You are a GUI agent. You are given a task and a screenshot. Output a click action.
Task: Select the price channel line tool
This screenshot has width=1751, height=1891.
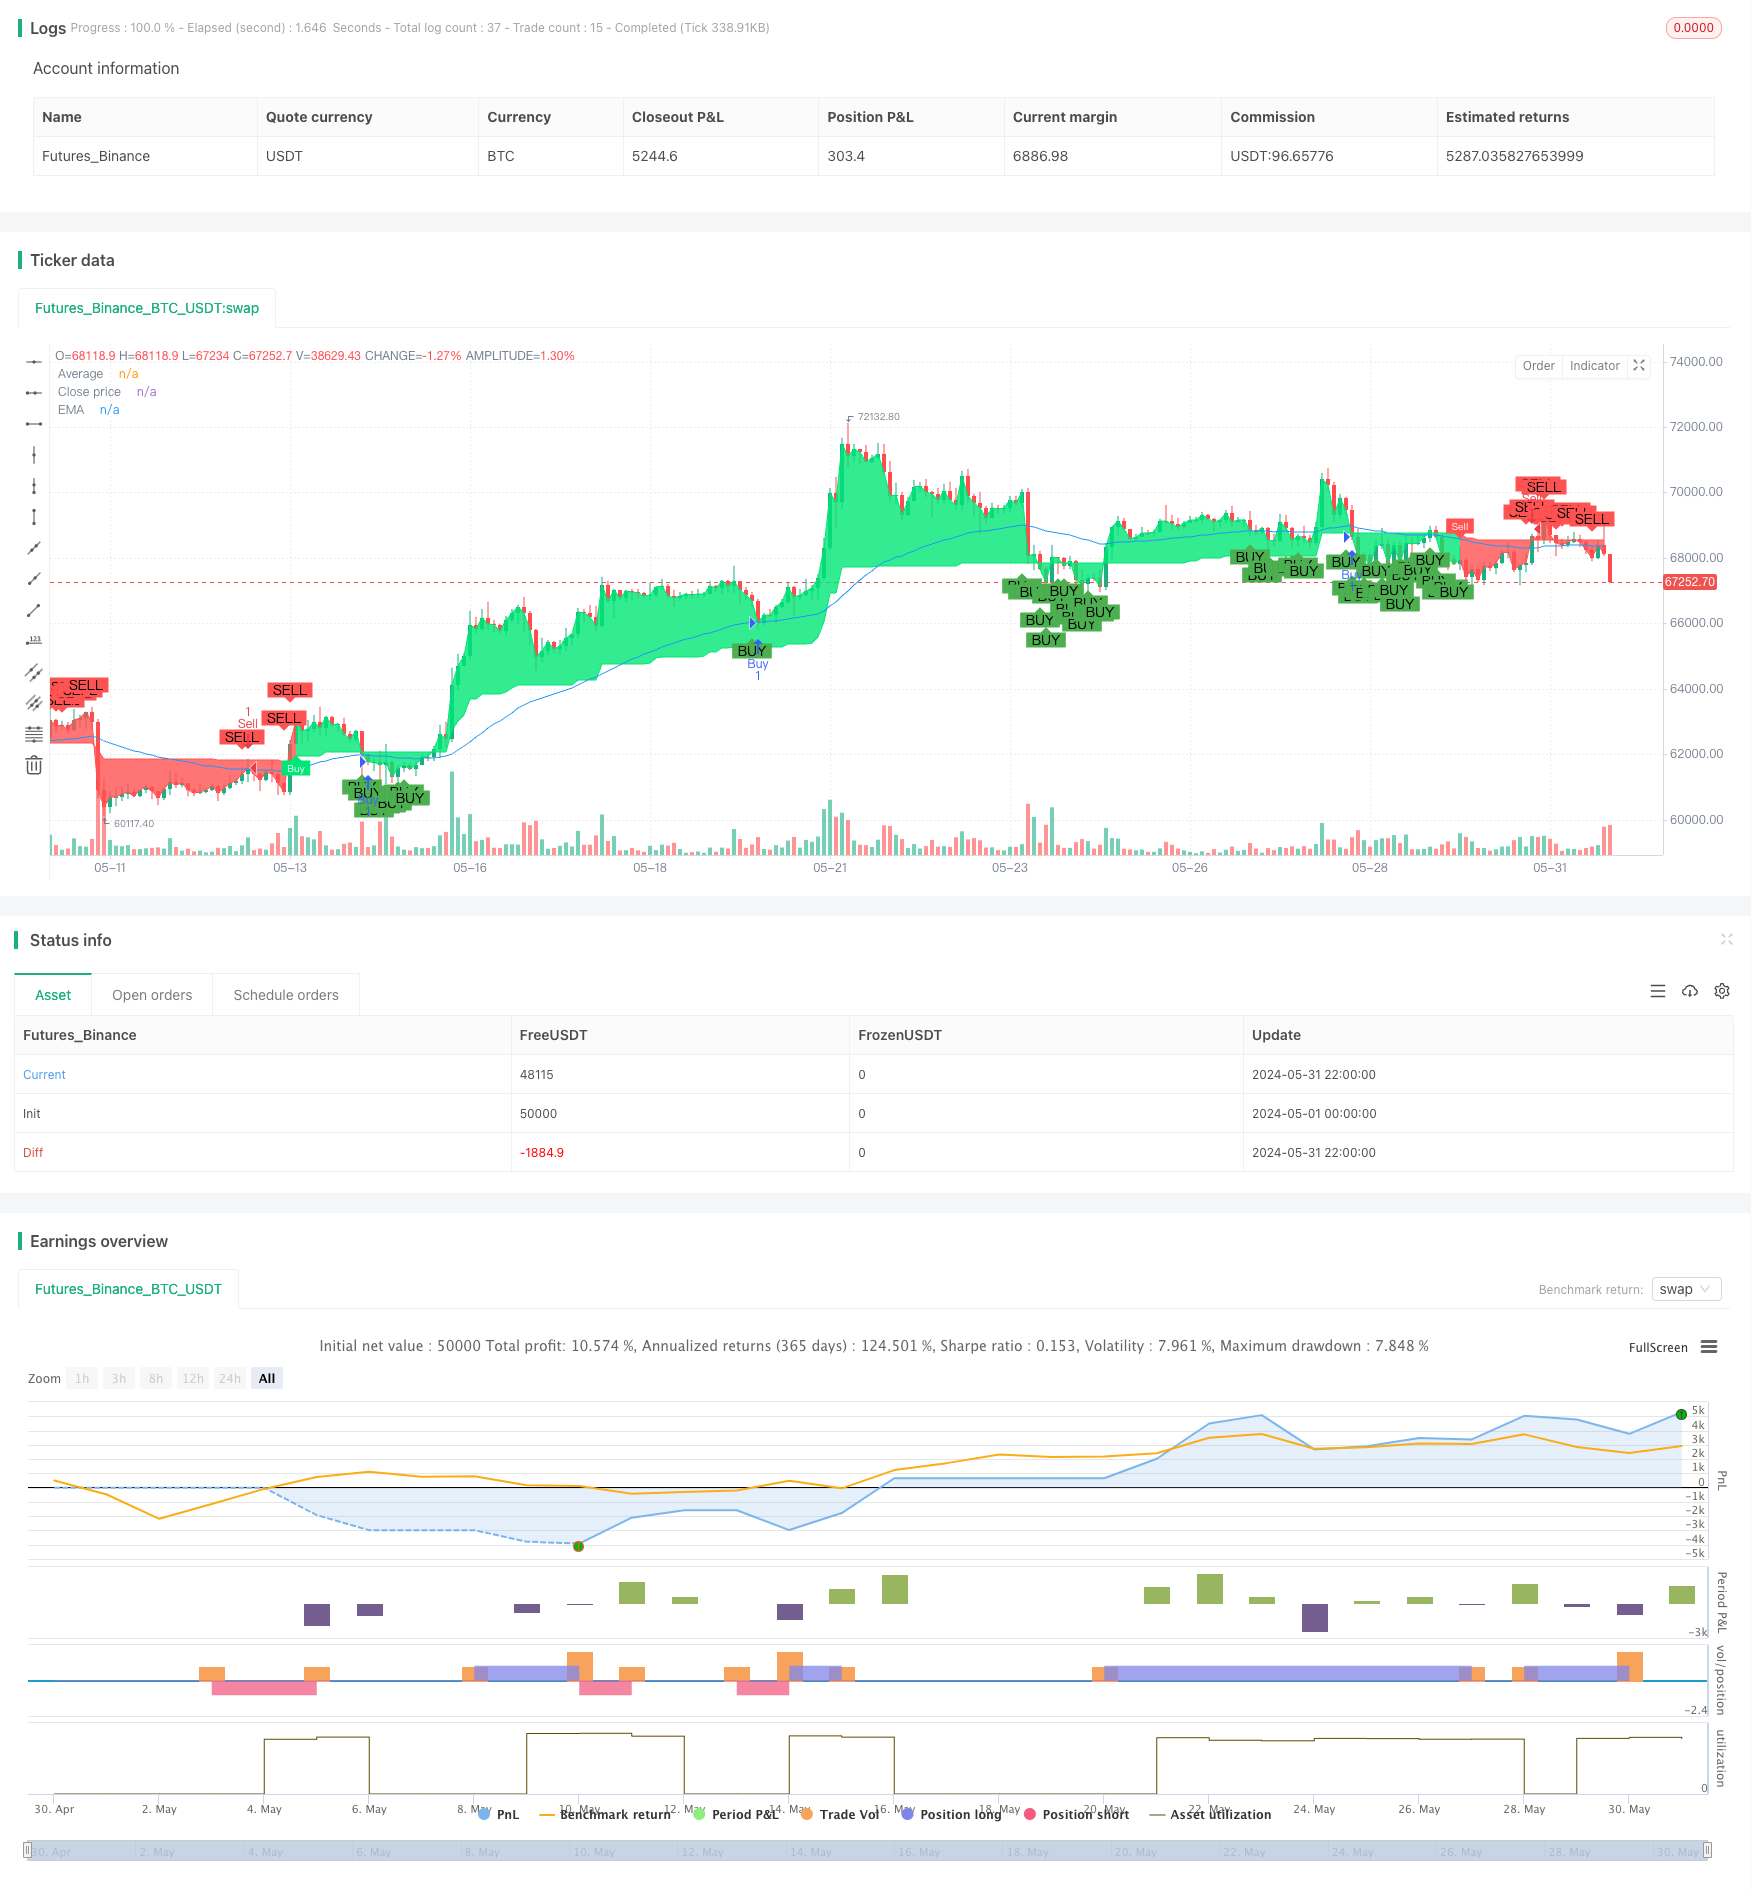34,672
